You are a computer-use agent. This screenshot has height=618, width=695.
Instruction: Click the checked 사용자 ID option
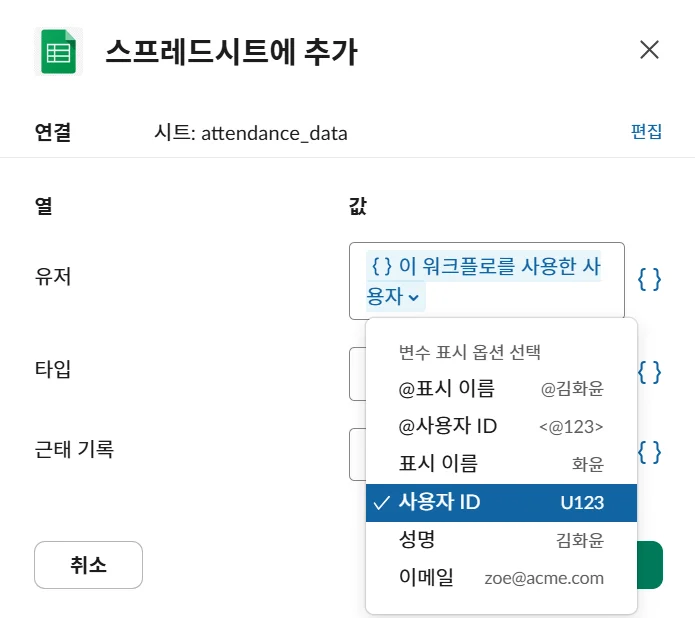click(x=501, y=502)
